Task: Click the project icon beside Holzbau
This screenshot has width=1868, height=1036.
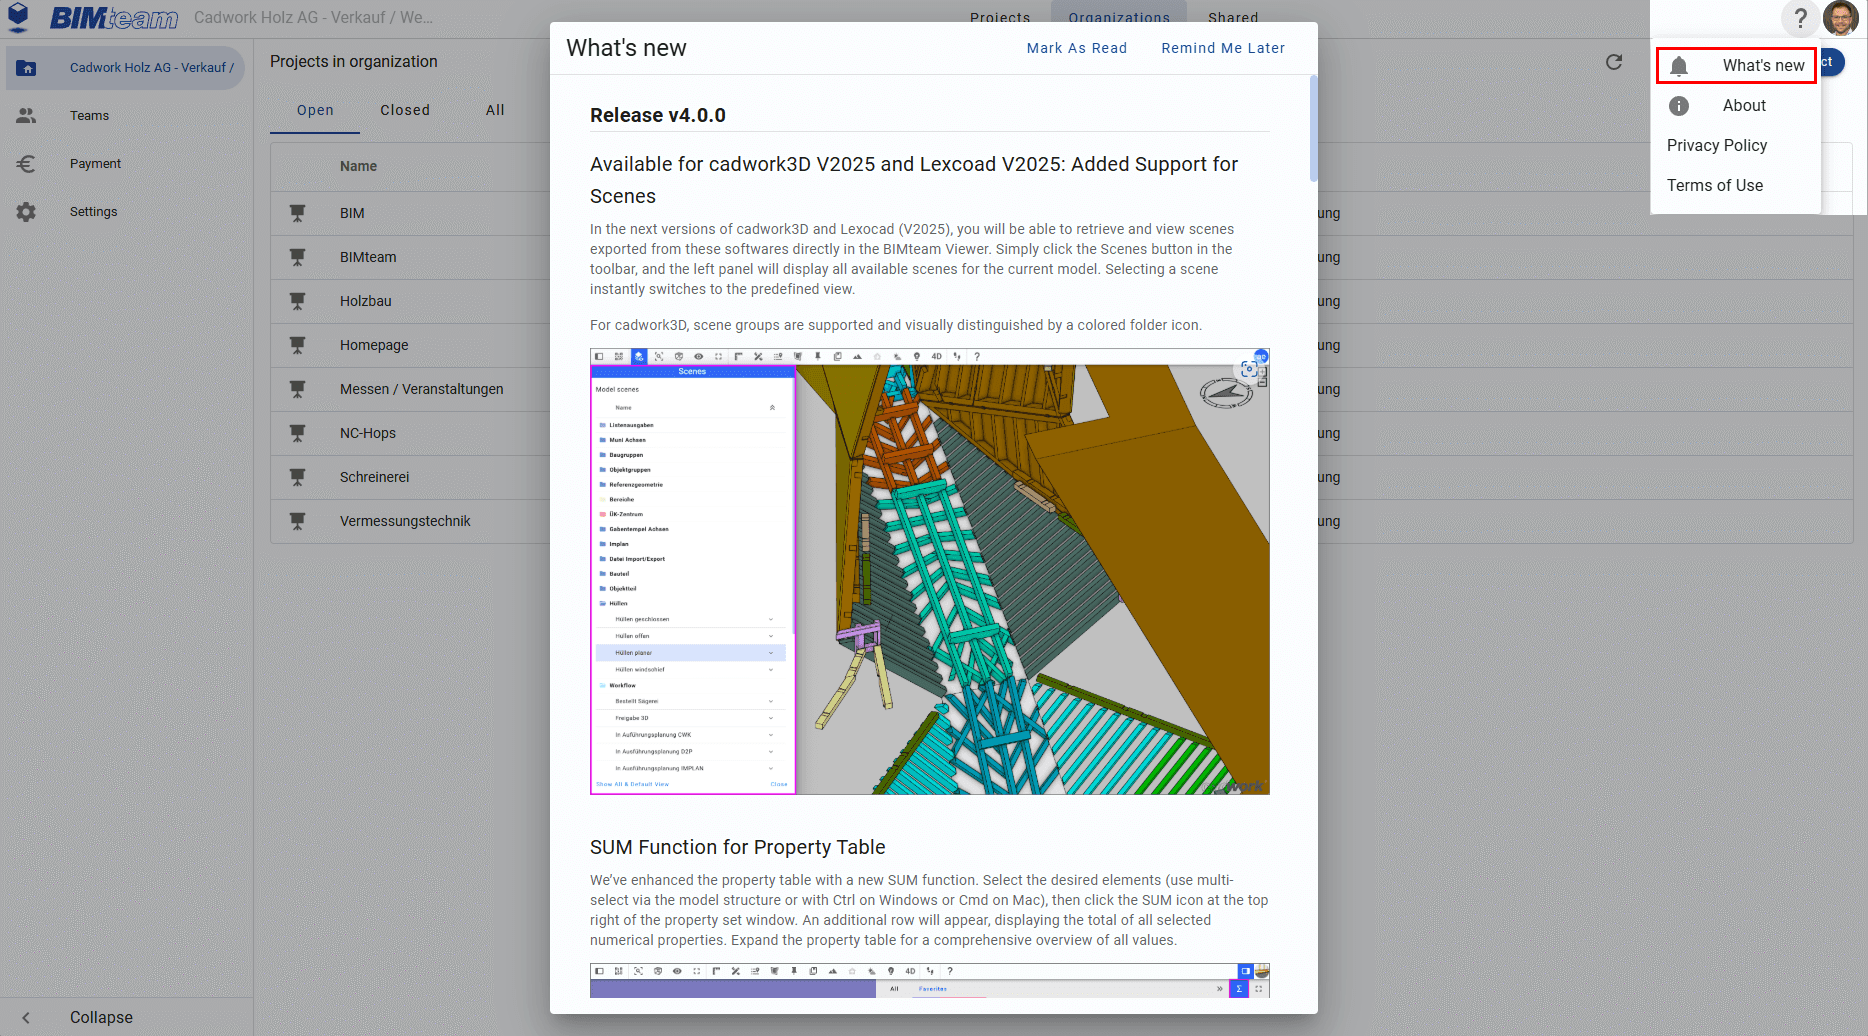Action: click(298, 301)
